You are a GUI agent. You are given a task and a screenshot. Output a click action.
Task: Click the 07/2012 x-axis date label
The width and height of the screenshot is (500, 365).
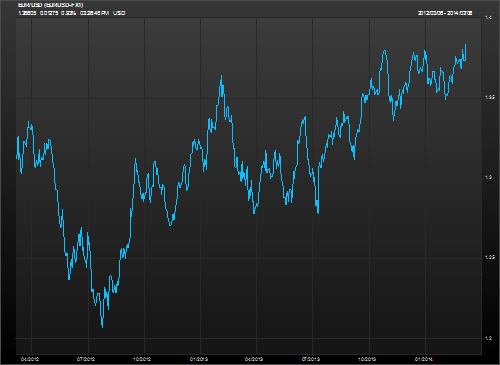tap(86, 359)
